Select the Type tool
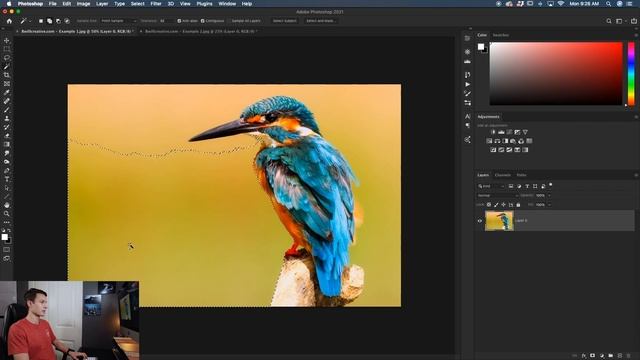640x360 pixels. [7, 179]
